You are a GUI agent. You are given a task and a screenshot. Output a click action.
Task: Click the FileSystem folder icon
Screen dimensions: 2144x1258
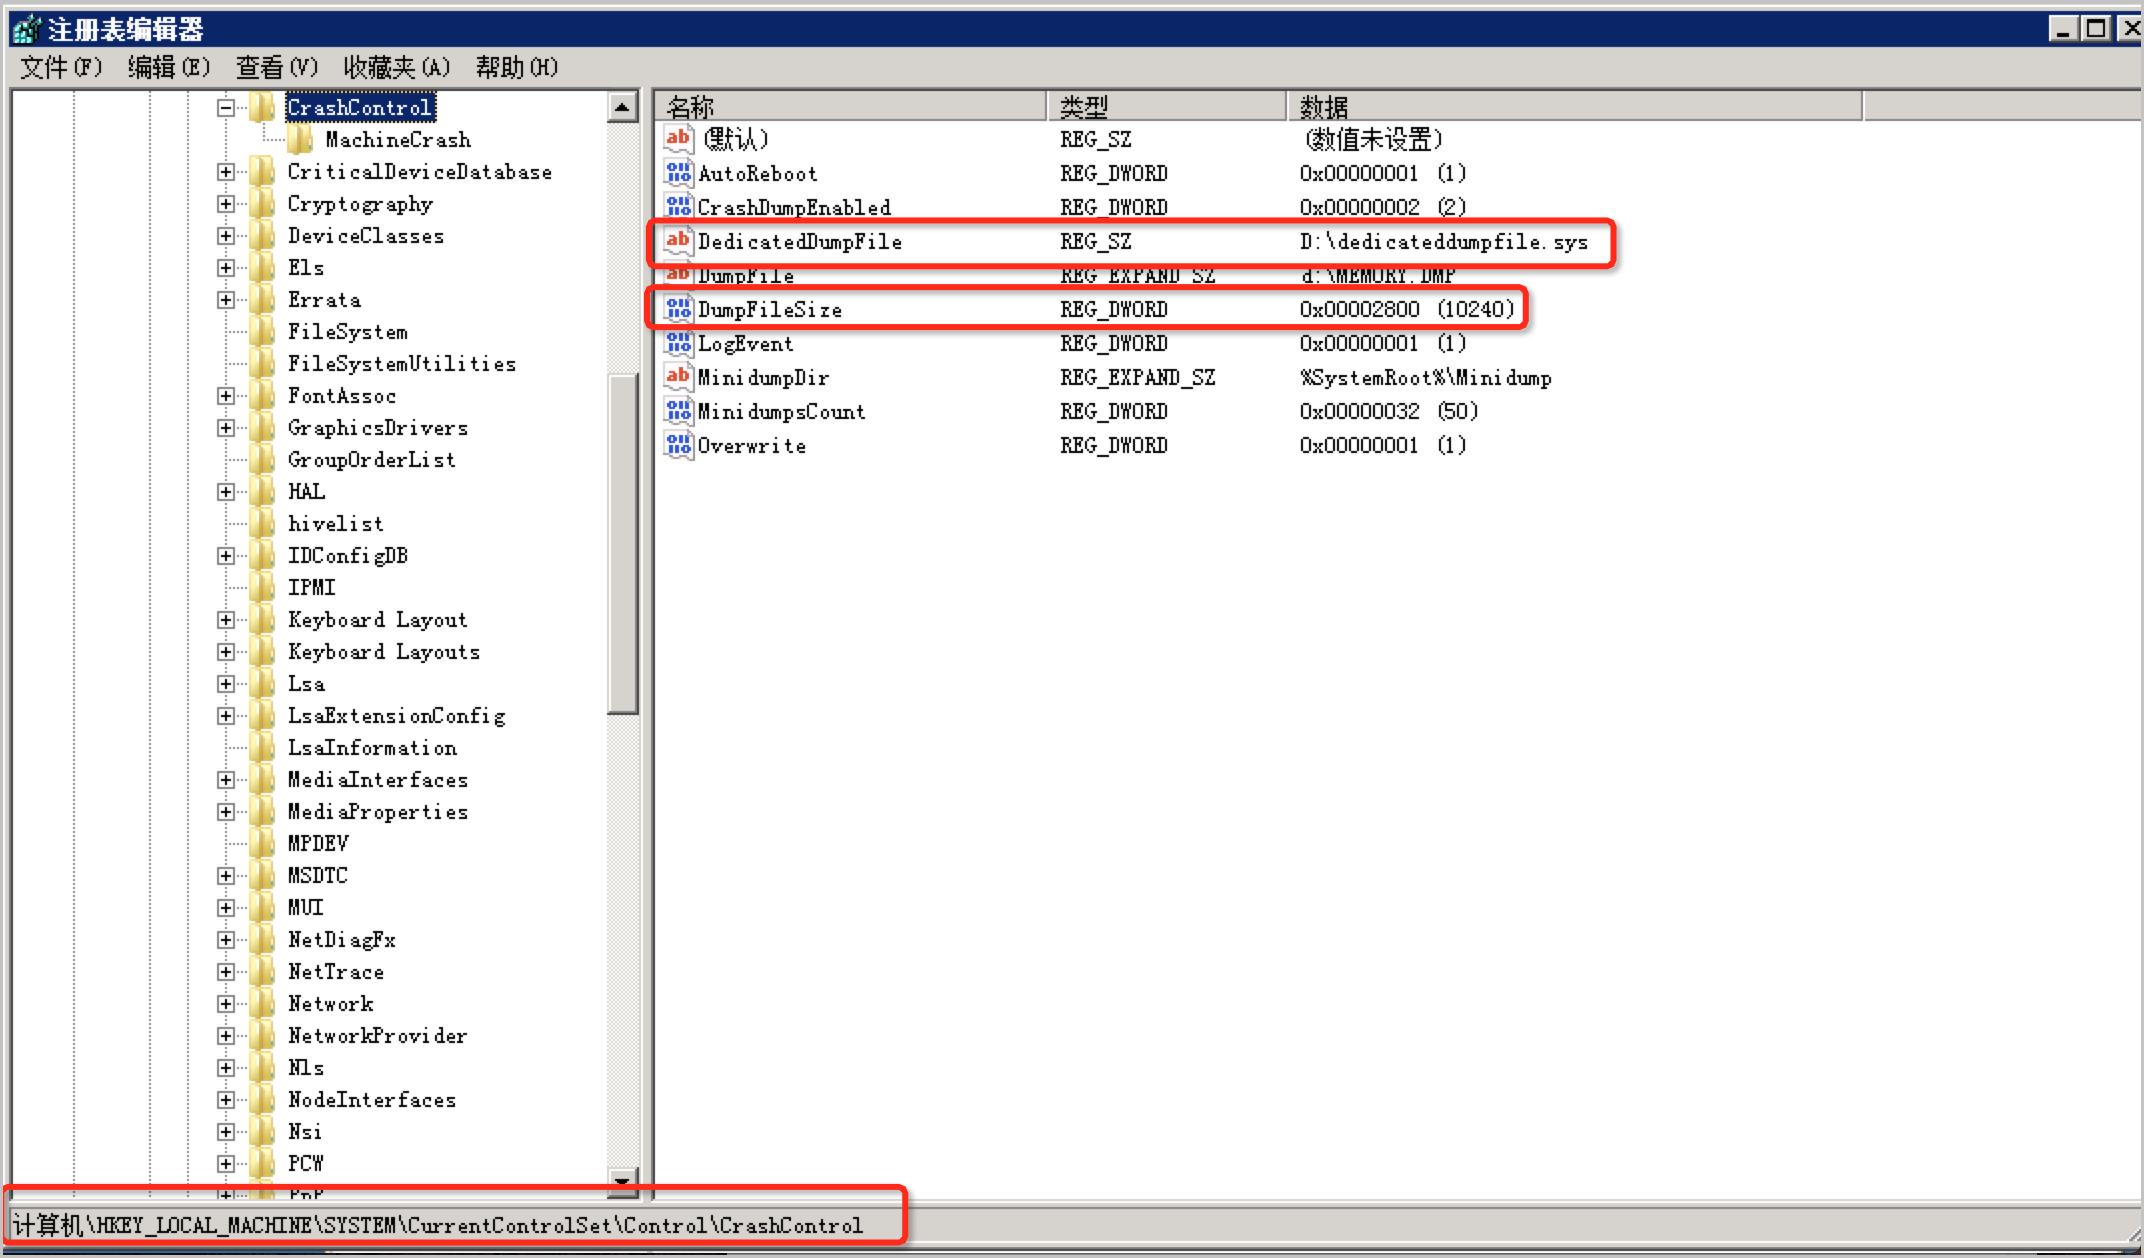tap(263, 331)
